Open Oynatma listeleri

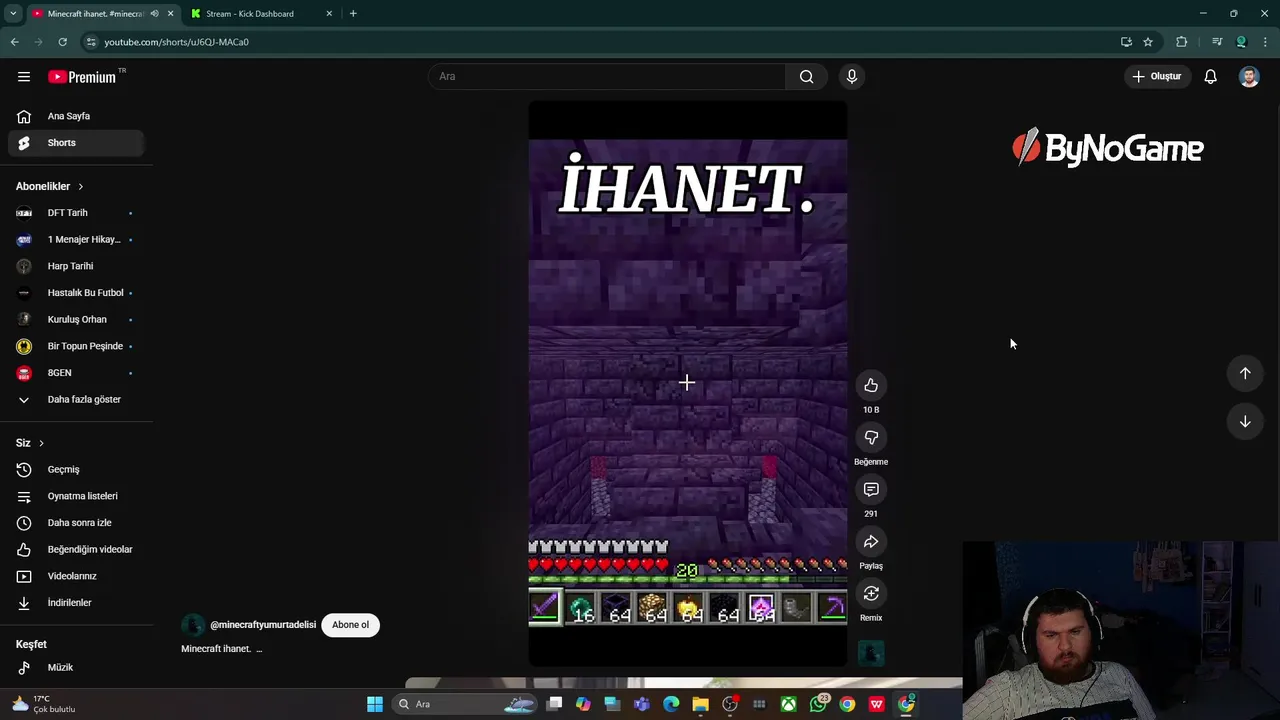[76, 496]
